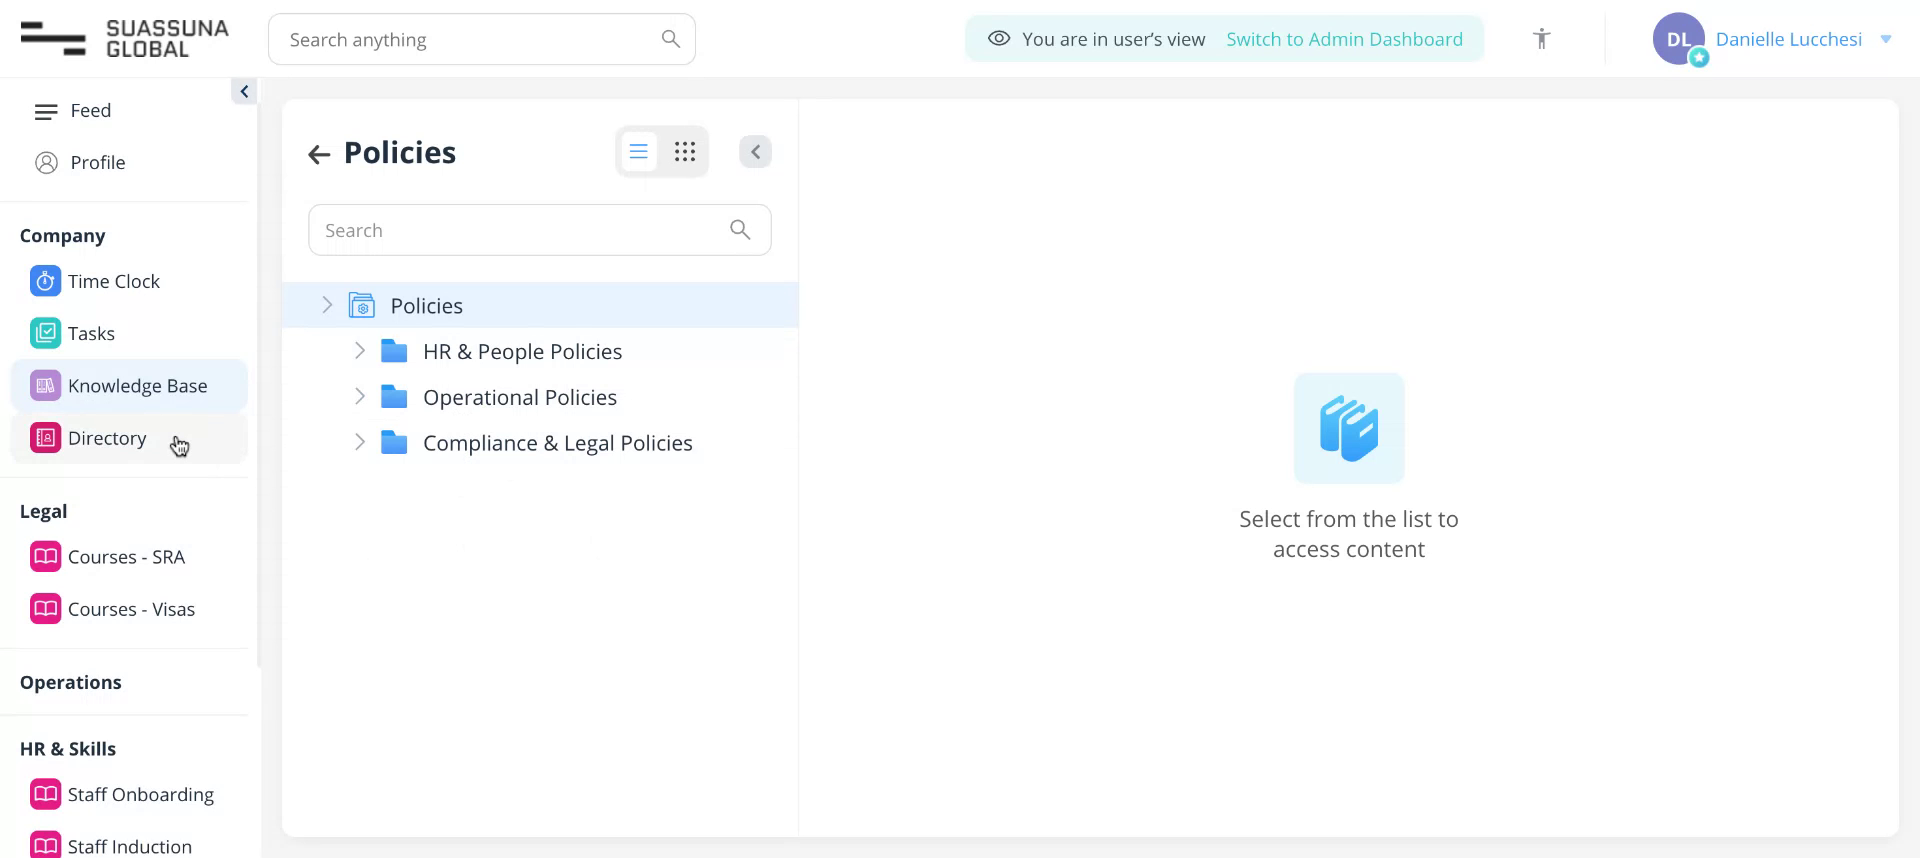Click the DL user avatar
This screenshot has width=1920, height=858.
pyautogui.click(x=1678, y=39)
